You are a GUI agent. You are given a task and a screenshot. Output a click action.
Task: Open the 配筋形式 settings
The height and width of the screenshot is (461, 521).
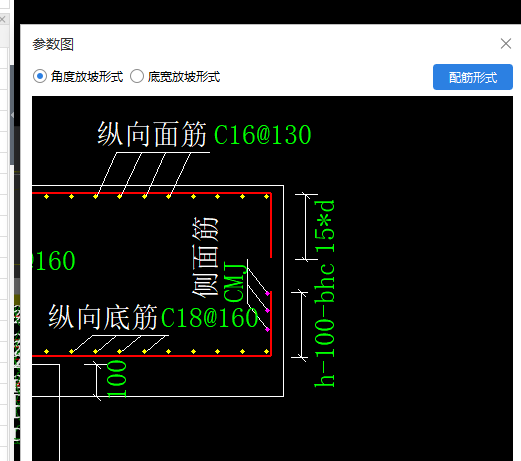click(473, 77)
